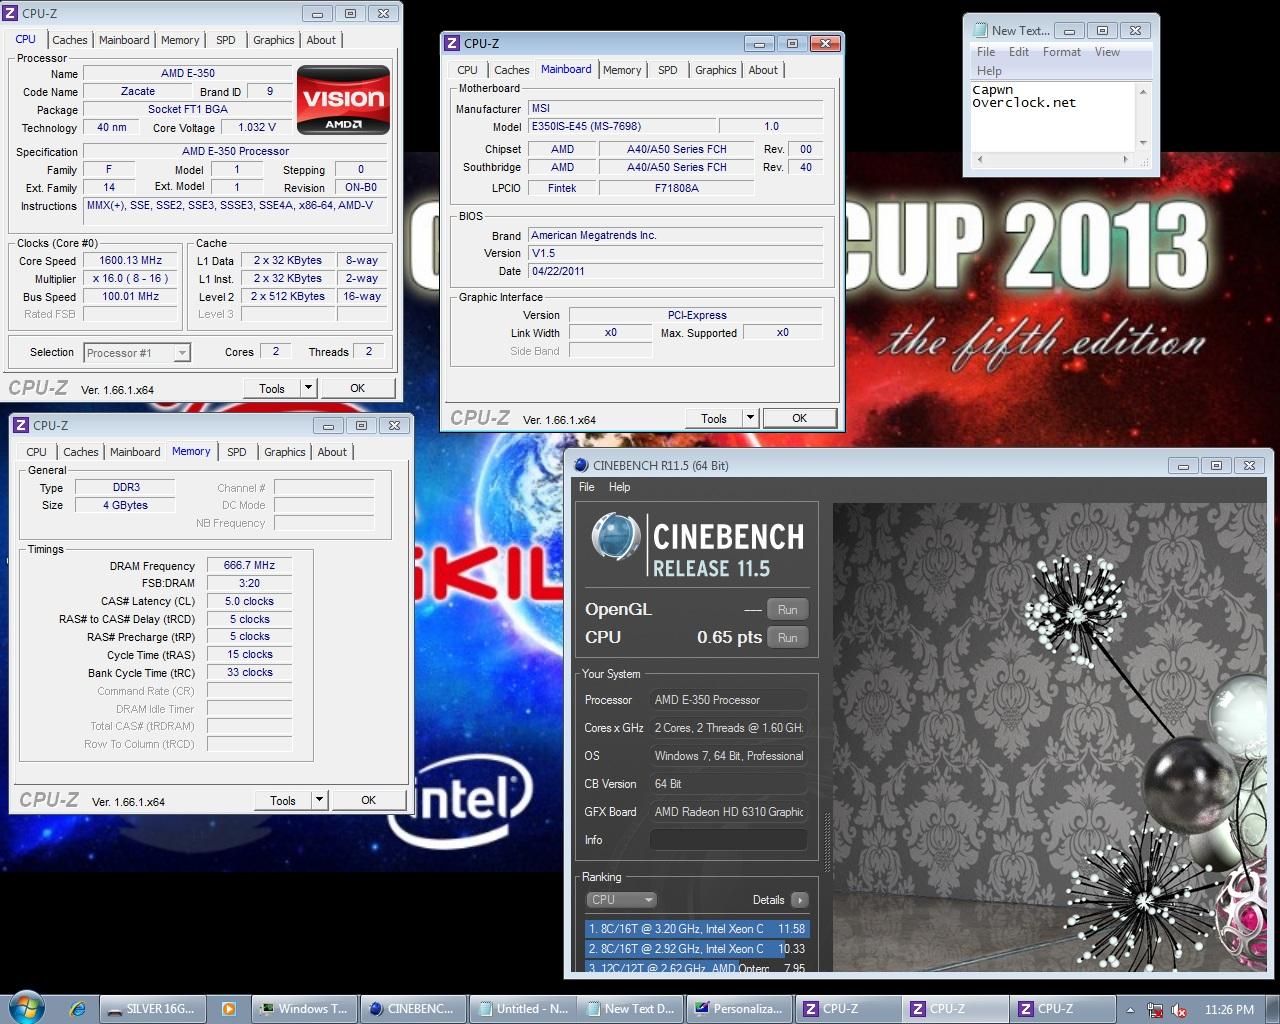Select ranking row '8C/16T @ 2.92 GHz' 10.33
This screenshot has height=1024, width=1280.
tap(696, 949)
